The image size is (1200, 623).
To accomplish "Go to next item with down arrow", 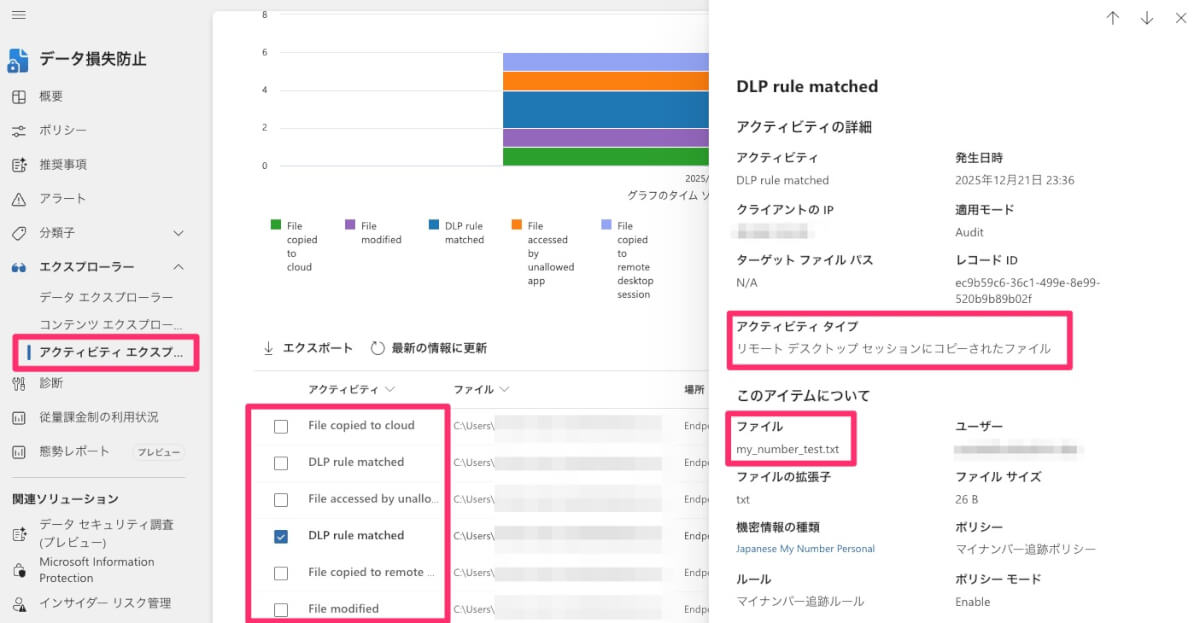I will pyautogui.click(x=1146, y=18).
